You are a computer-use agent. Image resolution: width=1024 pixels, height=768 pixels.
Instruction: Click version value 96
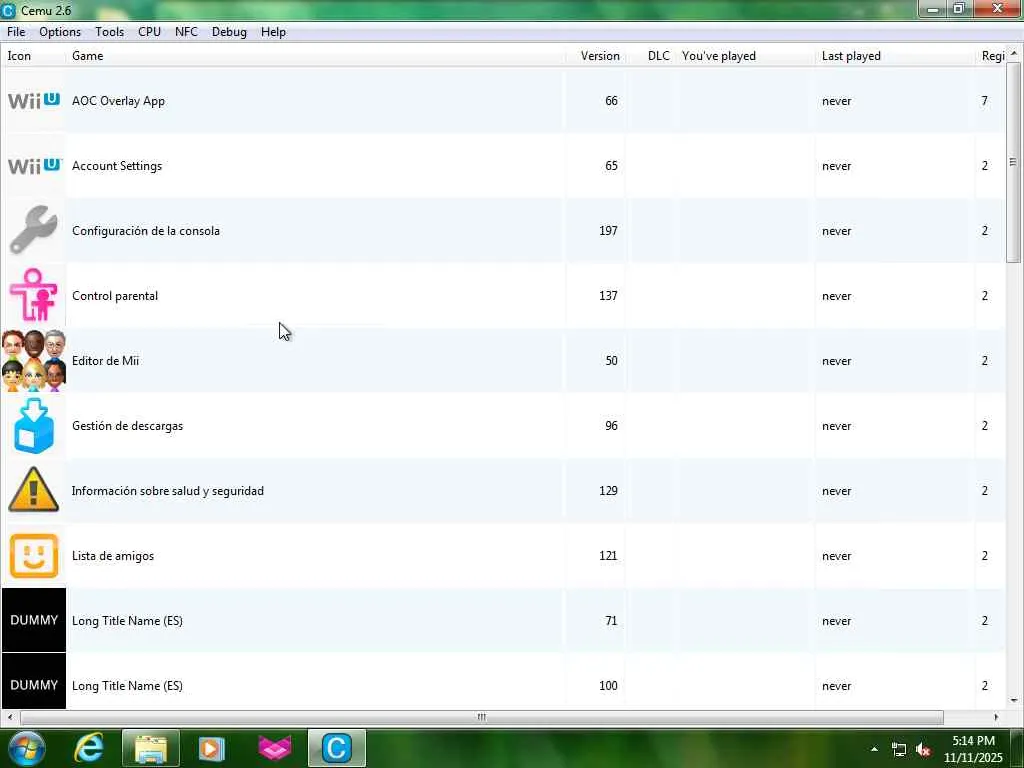click(611, 426)
